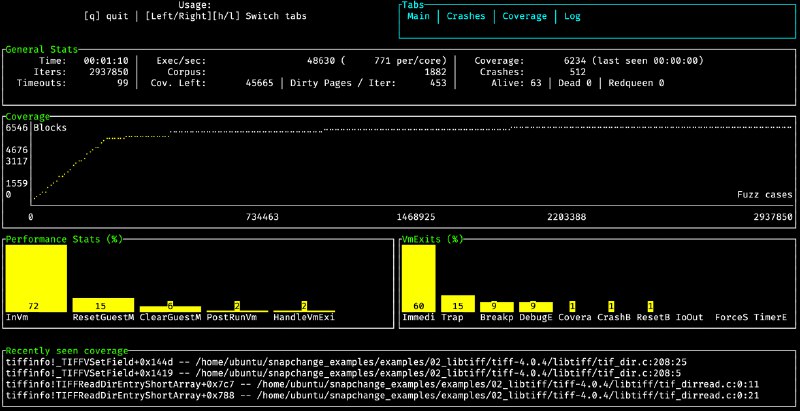The image size is (800, 411).
Task: Click the TIFFReadDirEntryShortArray+0x788 coverage line
Action: click(x=381, y=396)
